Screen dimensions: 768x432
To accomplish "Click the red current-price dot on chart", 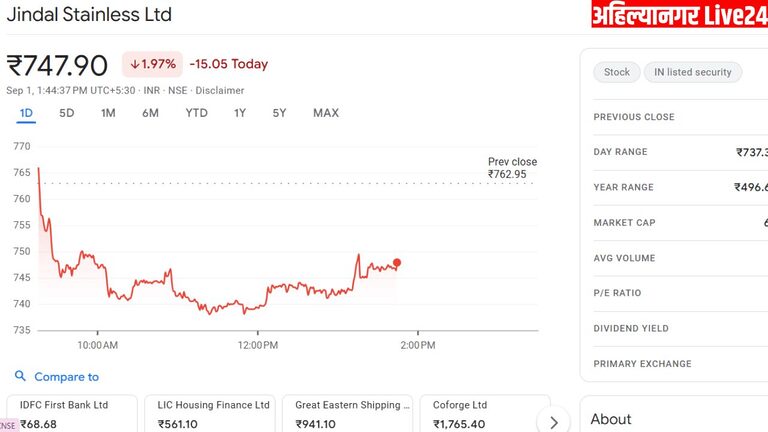I will tap(397, 263).
